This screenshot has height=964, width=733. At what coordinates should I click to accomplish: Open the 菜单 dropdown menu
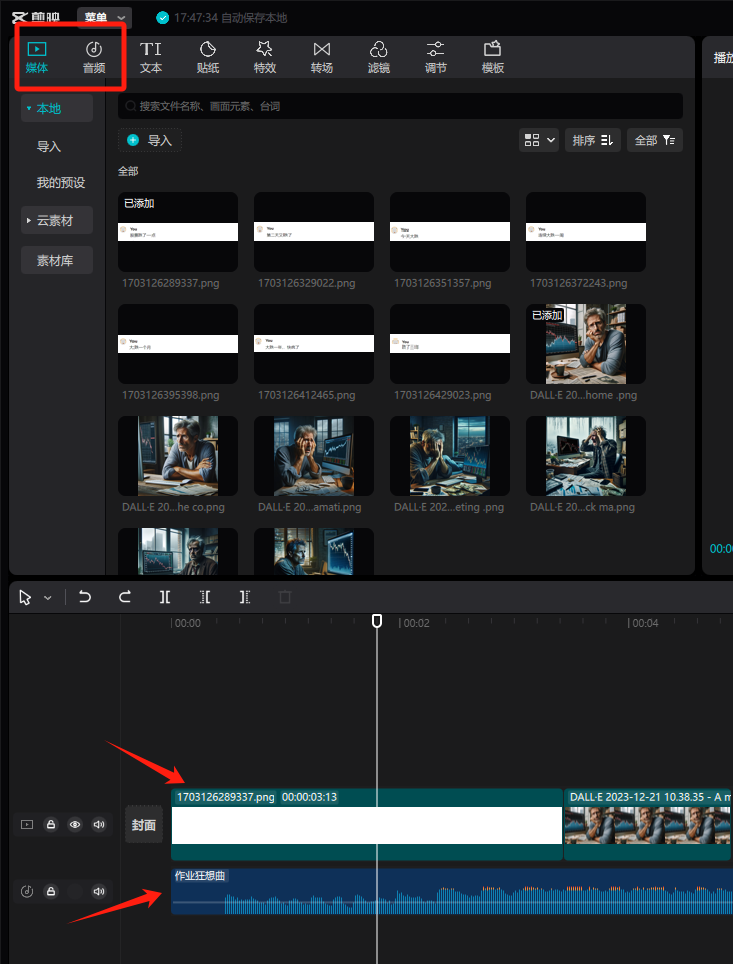[x=104, y=17]
